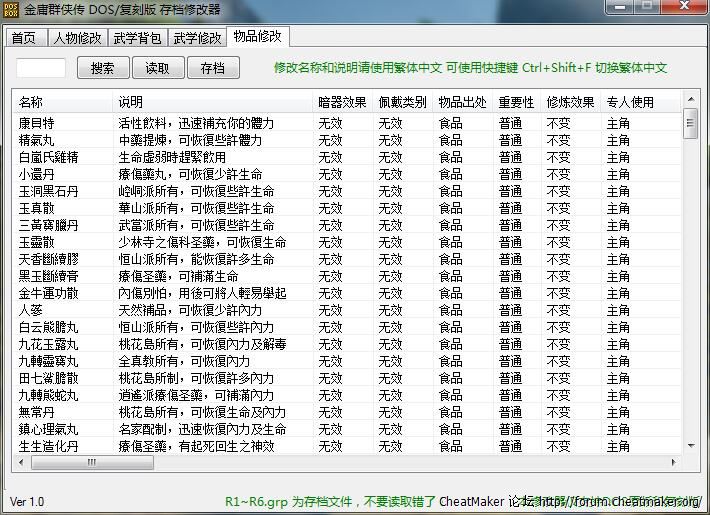The image size is (710, 515).
Task: Focus the search text box
Action: pyautogui.click(x=42, y=68)
